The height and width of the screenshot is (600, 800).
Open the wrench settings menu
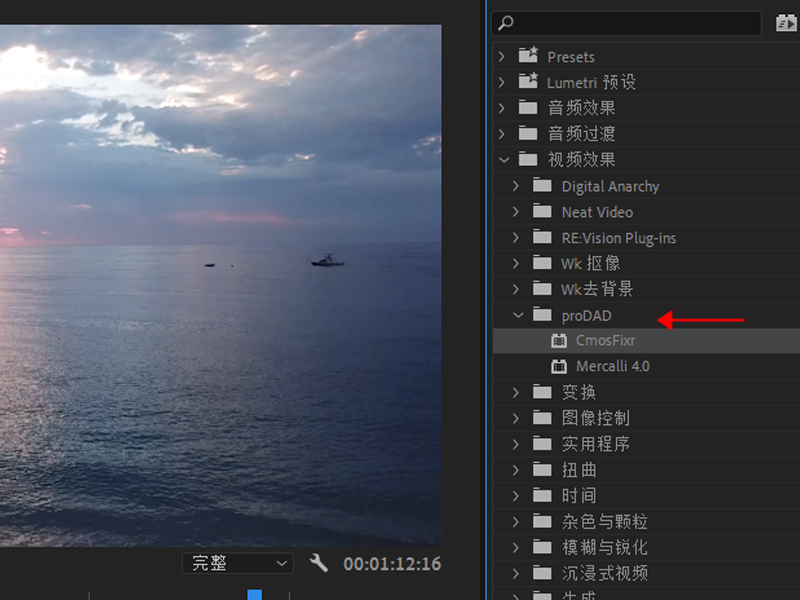tap(318, 563)
